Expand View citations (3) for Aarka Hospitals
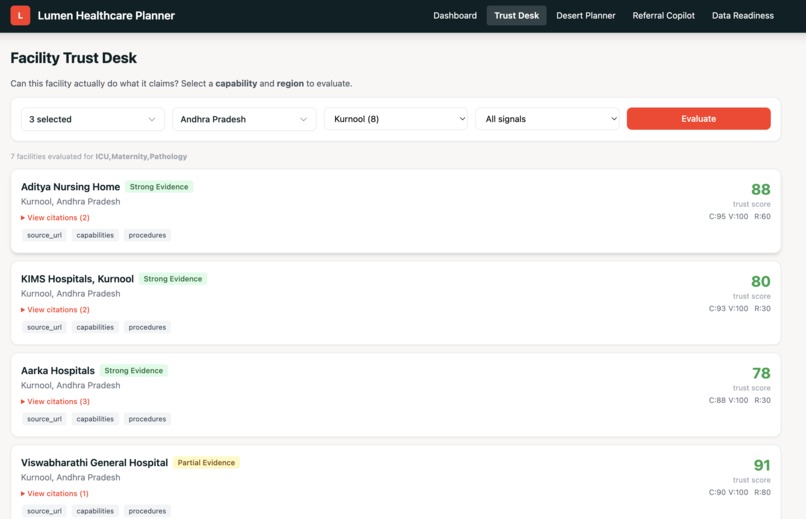The width and height of the screenshot is (806, 519). click(55, 401)
